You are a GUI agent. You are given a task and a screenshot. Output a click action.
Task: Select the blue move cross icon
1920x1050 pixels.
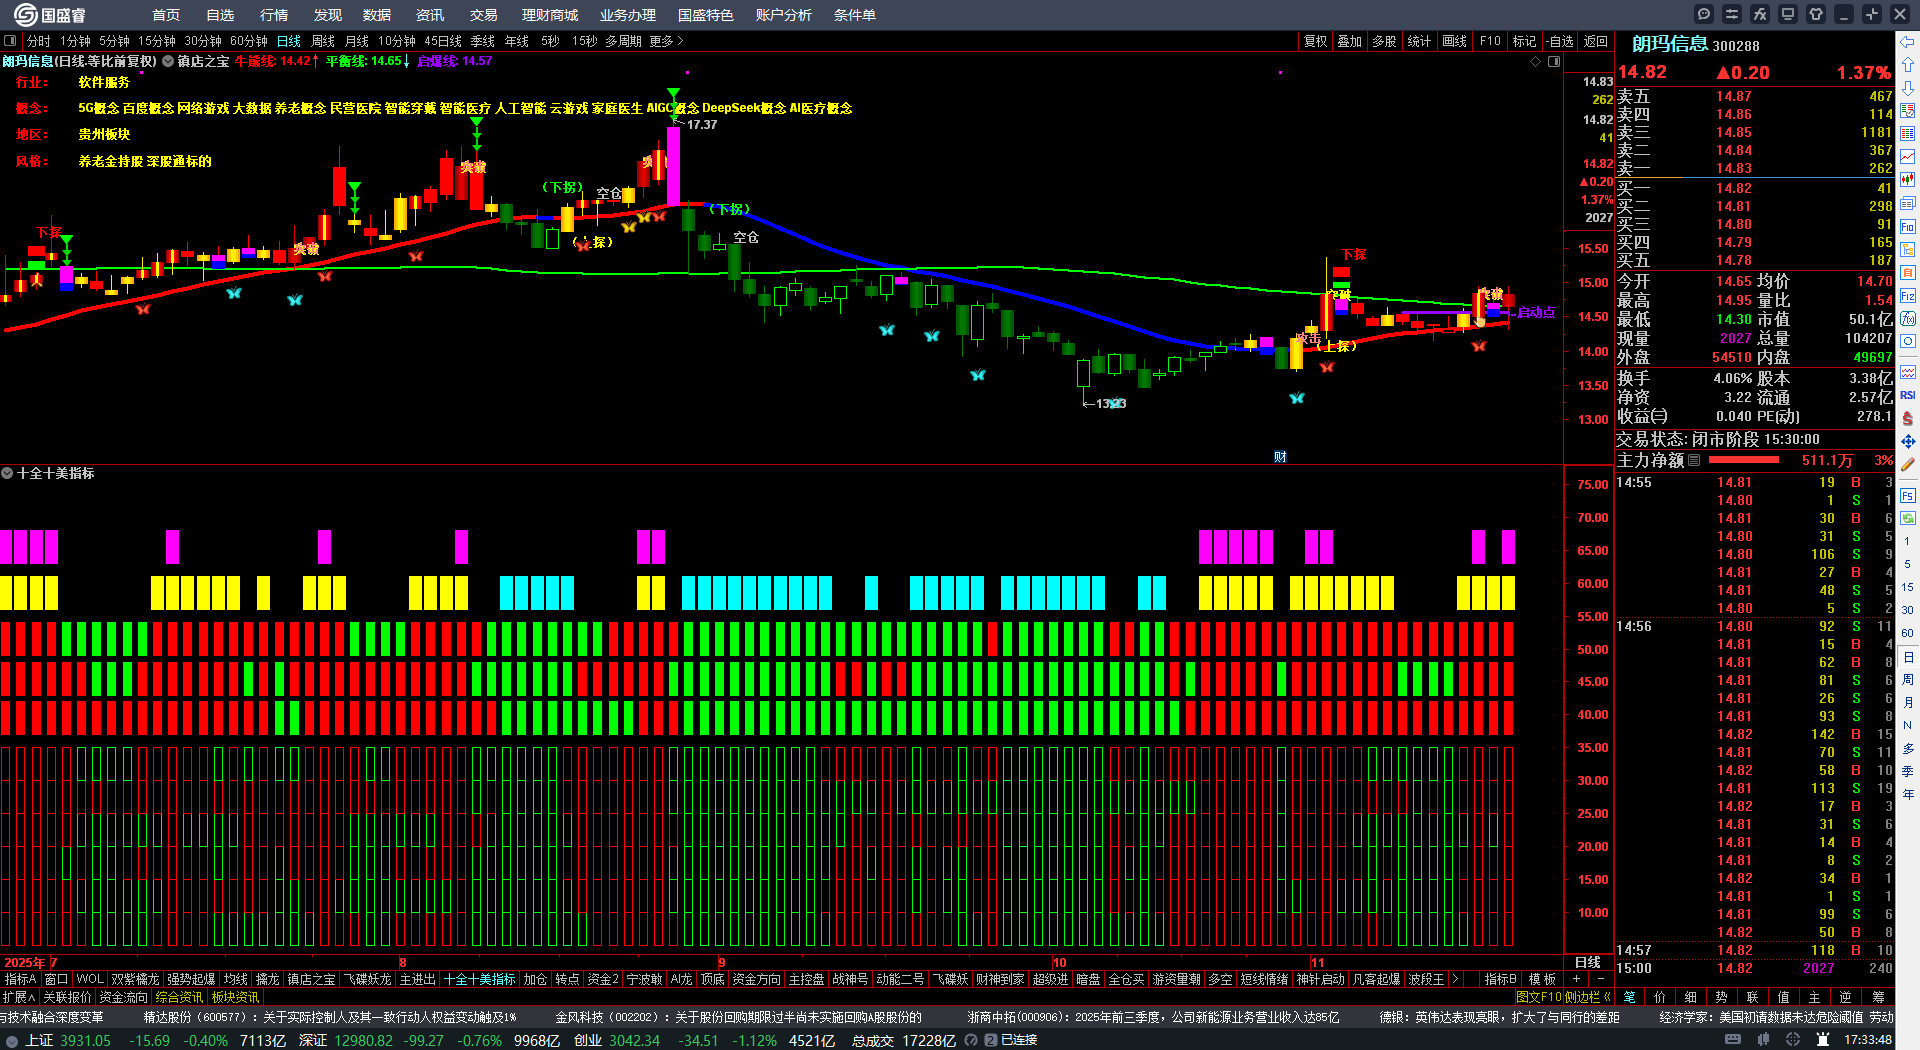pyautogui.click(x=1908, y=441)
